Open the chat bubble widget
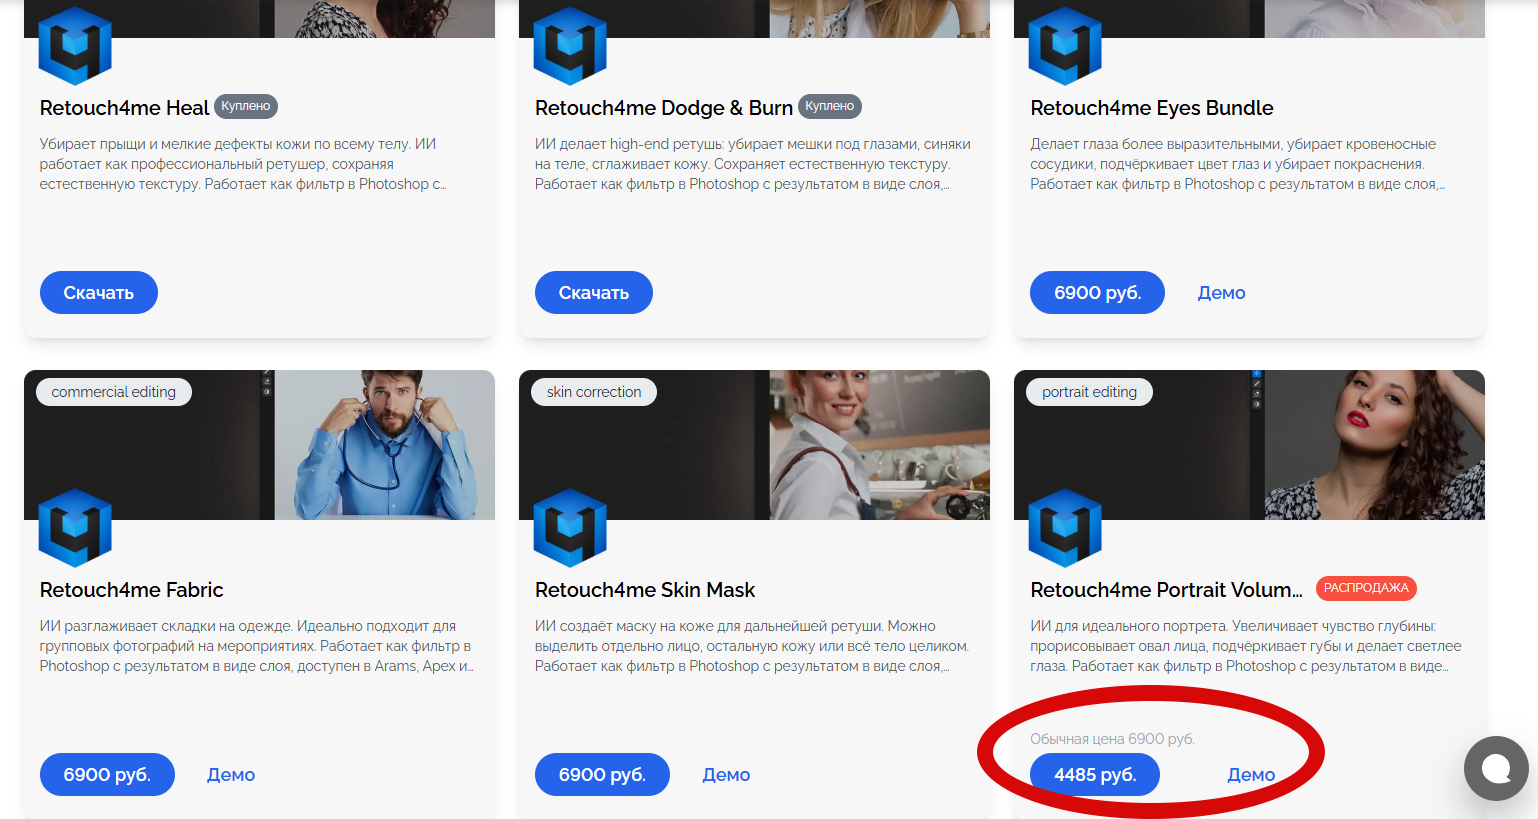 [1496, 768]
